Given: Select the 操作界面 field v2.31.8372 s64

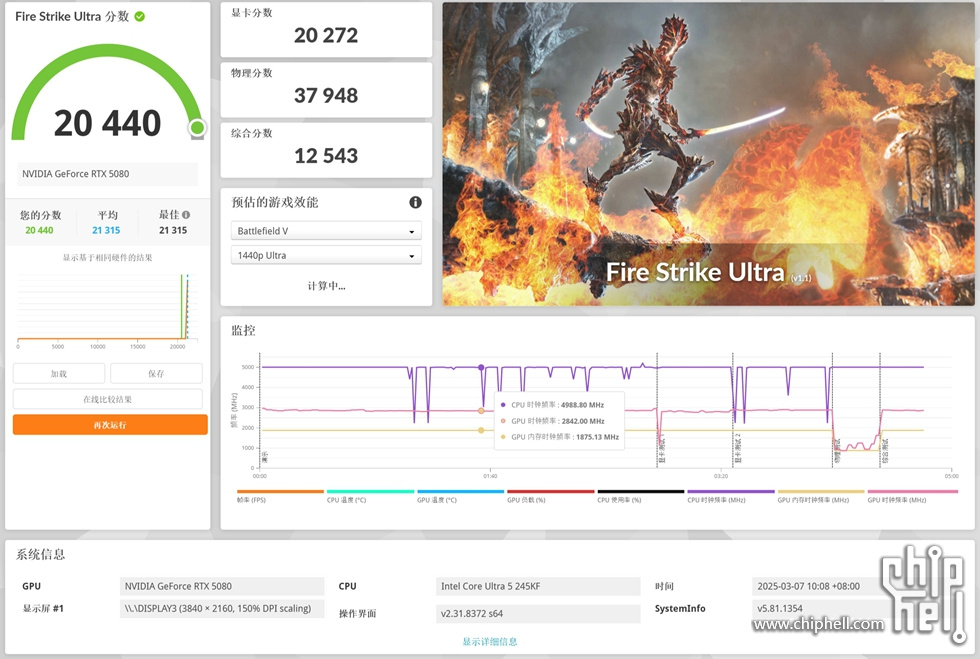Looking at the screenshot, I should (x=538, y=614).
